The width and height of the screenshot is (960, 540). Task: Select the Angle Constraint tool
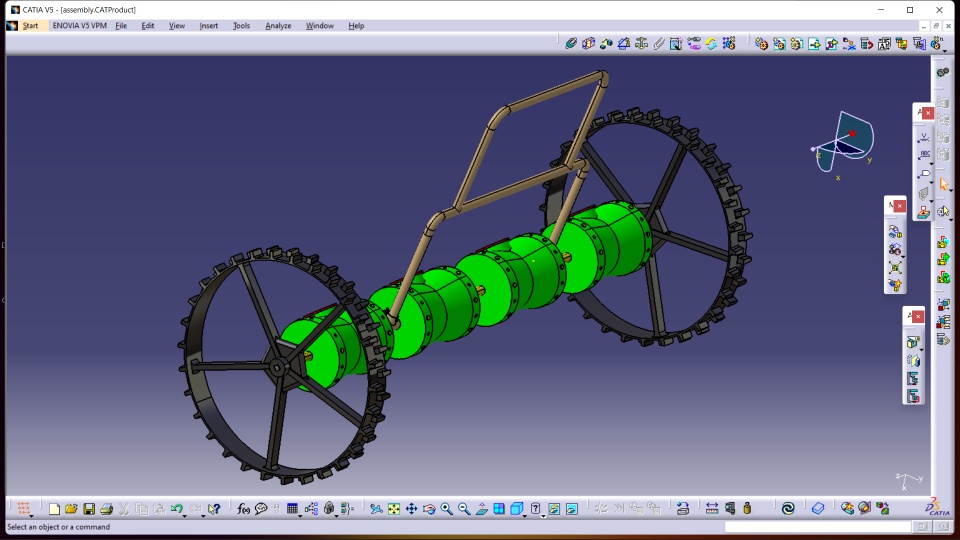pos(624,43)
